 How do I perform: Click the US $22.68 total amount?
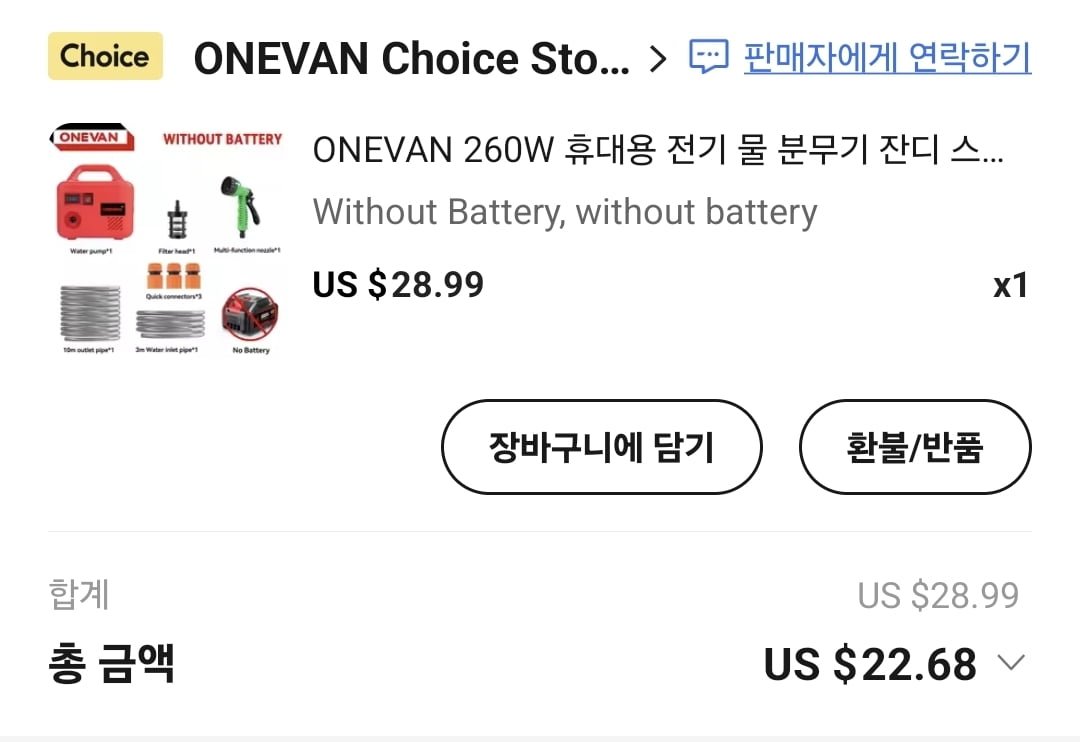click(x=870, y=664)
